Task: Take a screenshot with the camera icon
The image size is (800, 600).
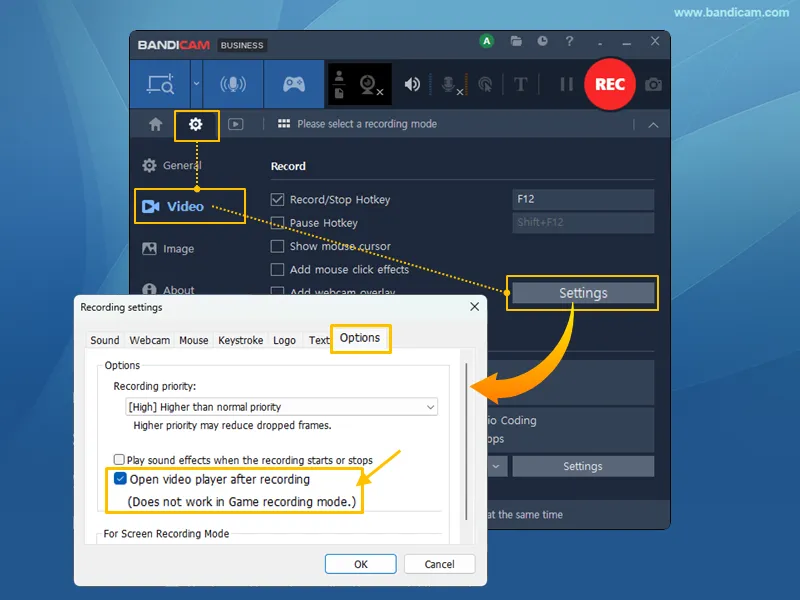Action: [653, 85]
